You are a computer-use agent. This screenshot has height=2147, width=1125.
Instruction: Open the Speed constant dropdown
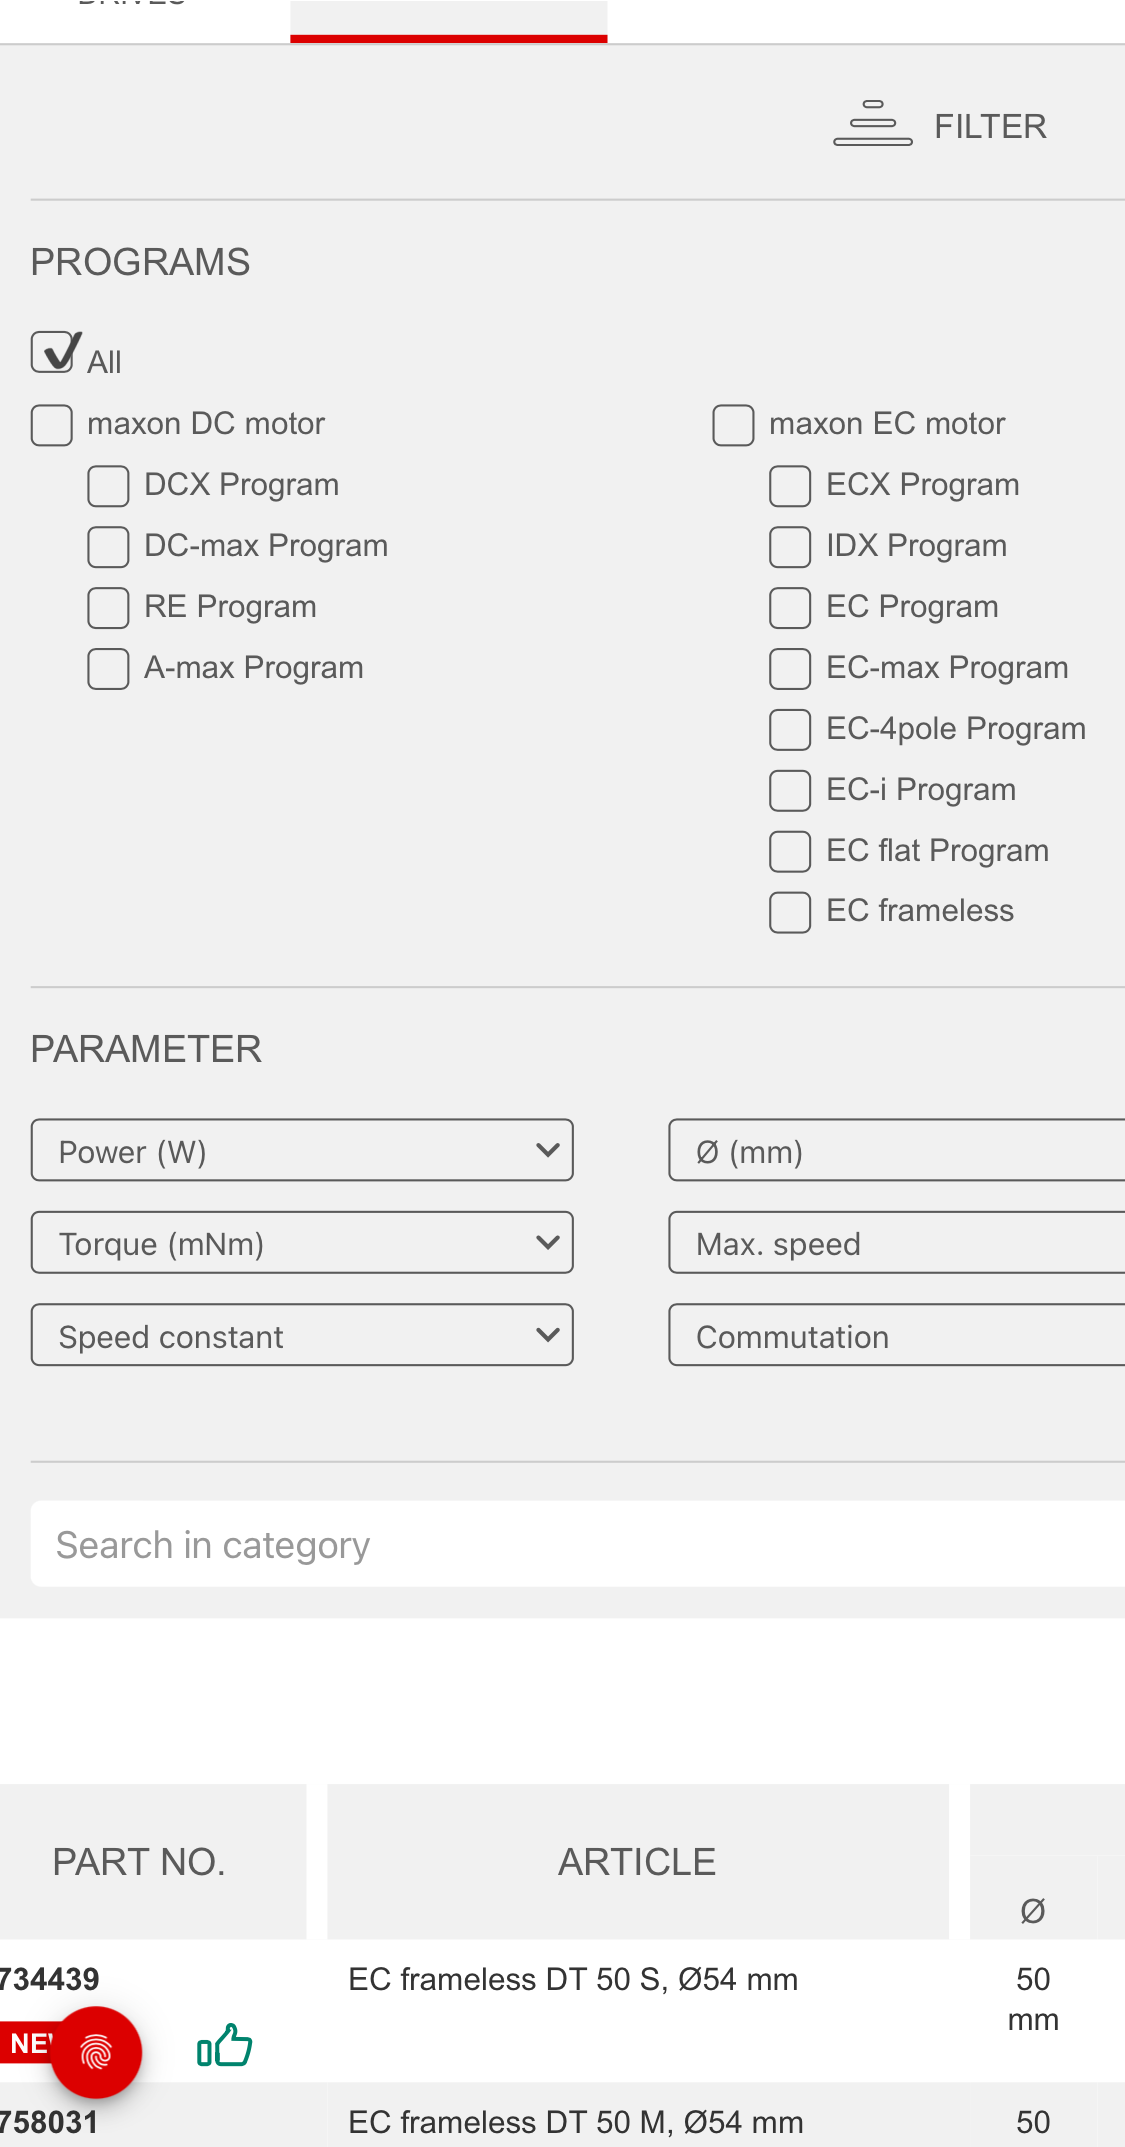[x=301, y=1335]
